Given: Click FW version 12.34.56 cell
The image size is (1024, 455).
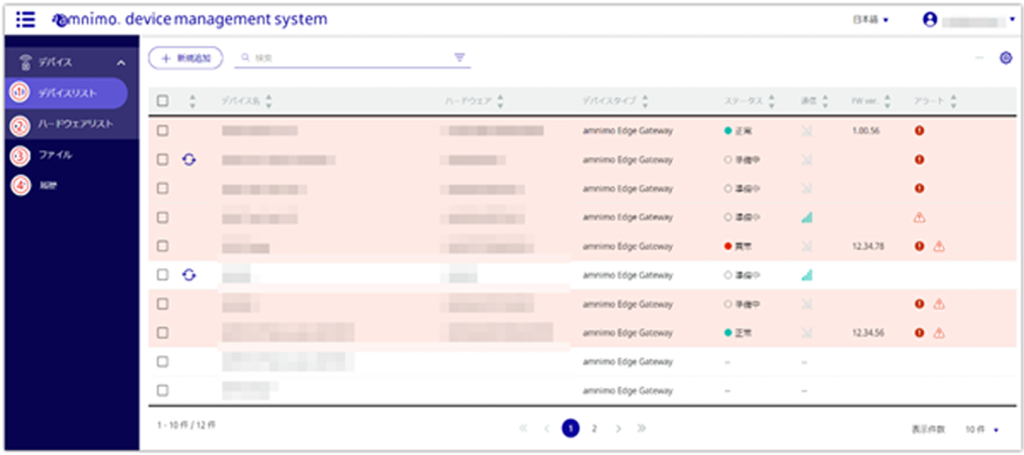Looking at the screenshot, I should 868,333.
